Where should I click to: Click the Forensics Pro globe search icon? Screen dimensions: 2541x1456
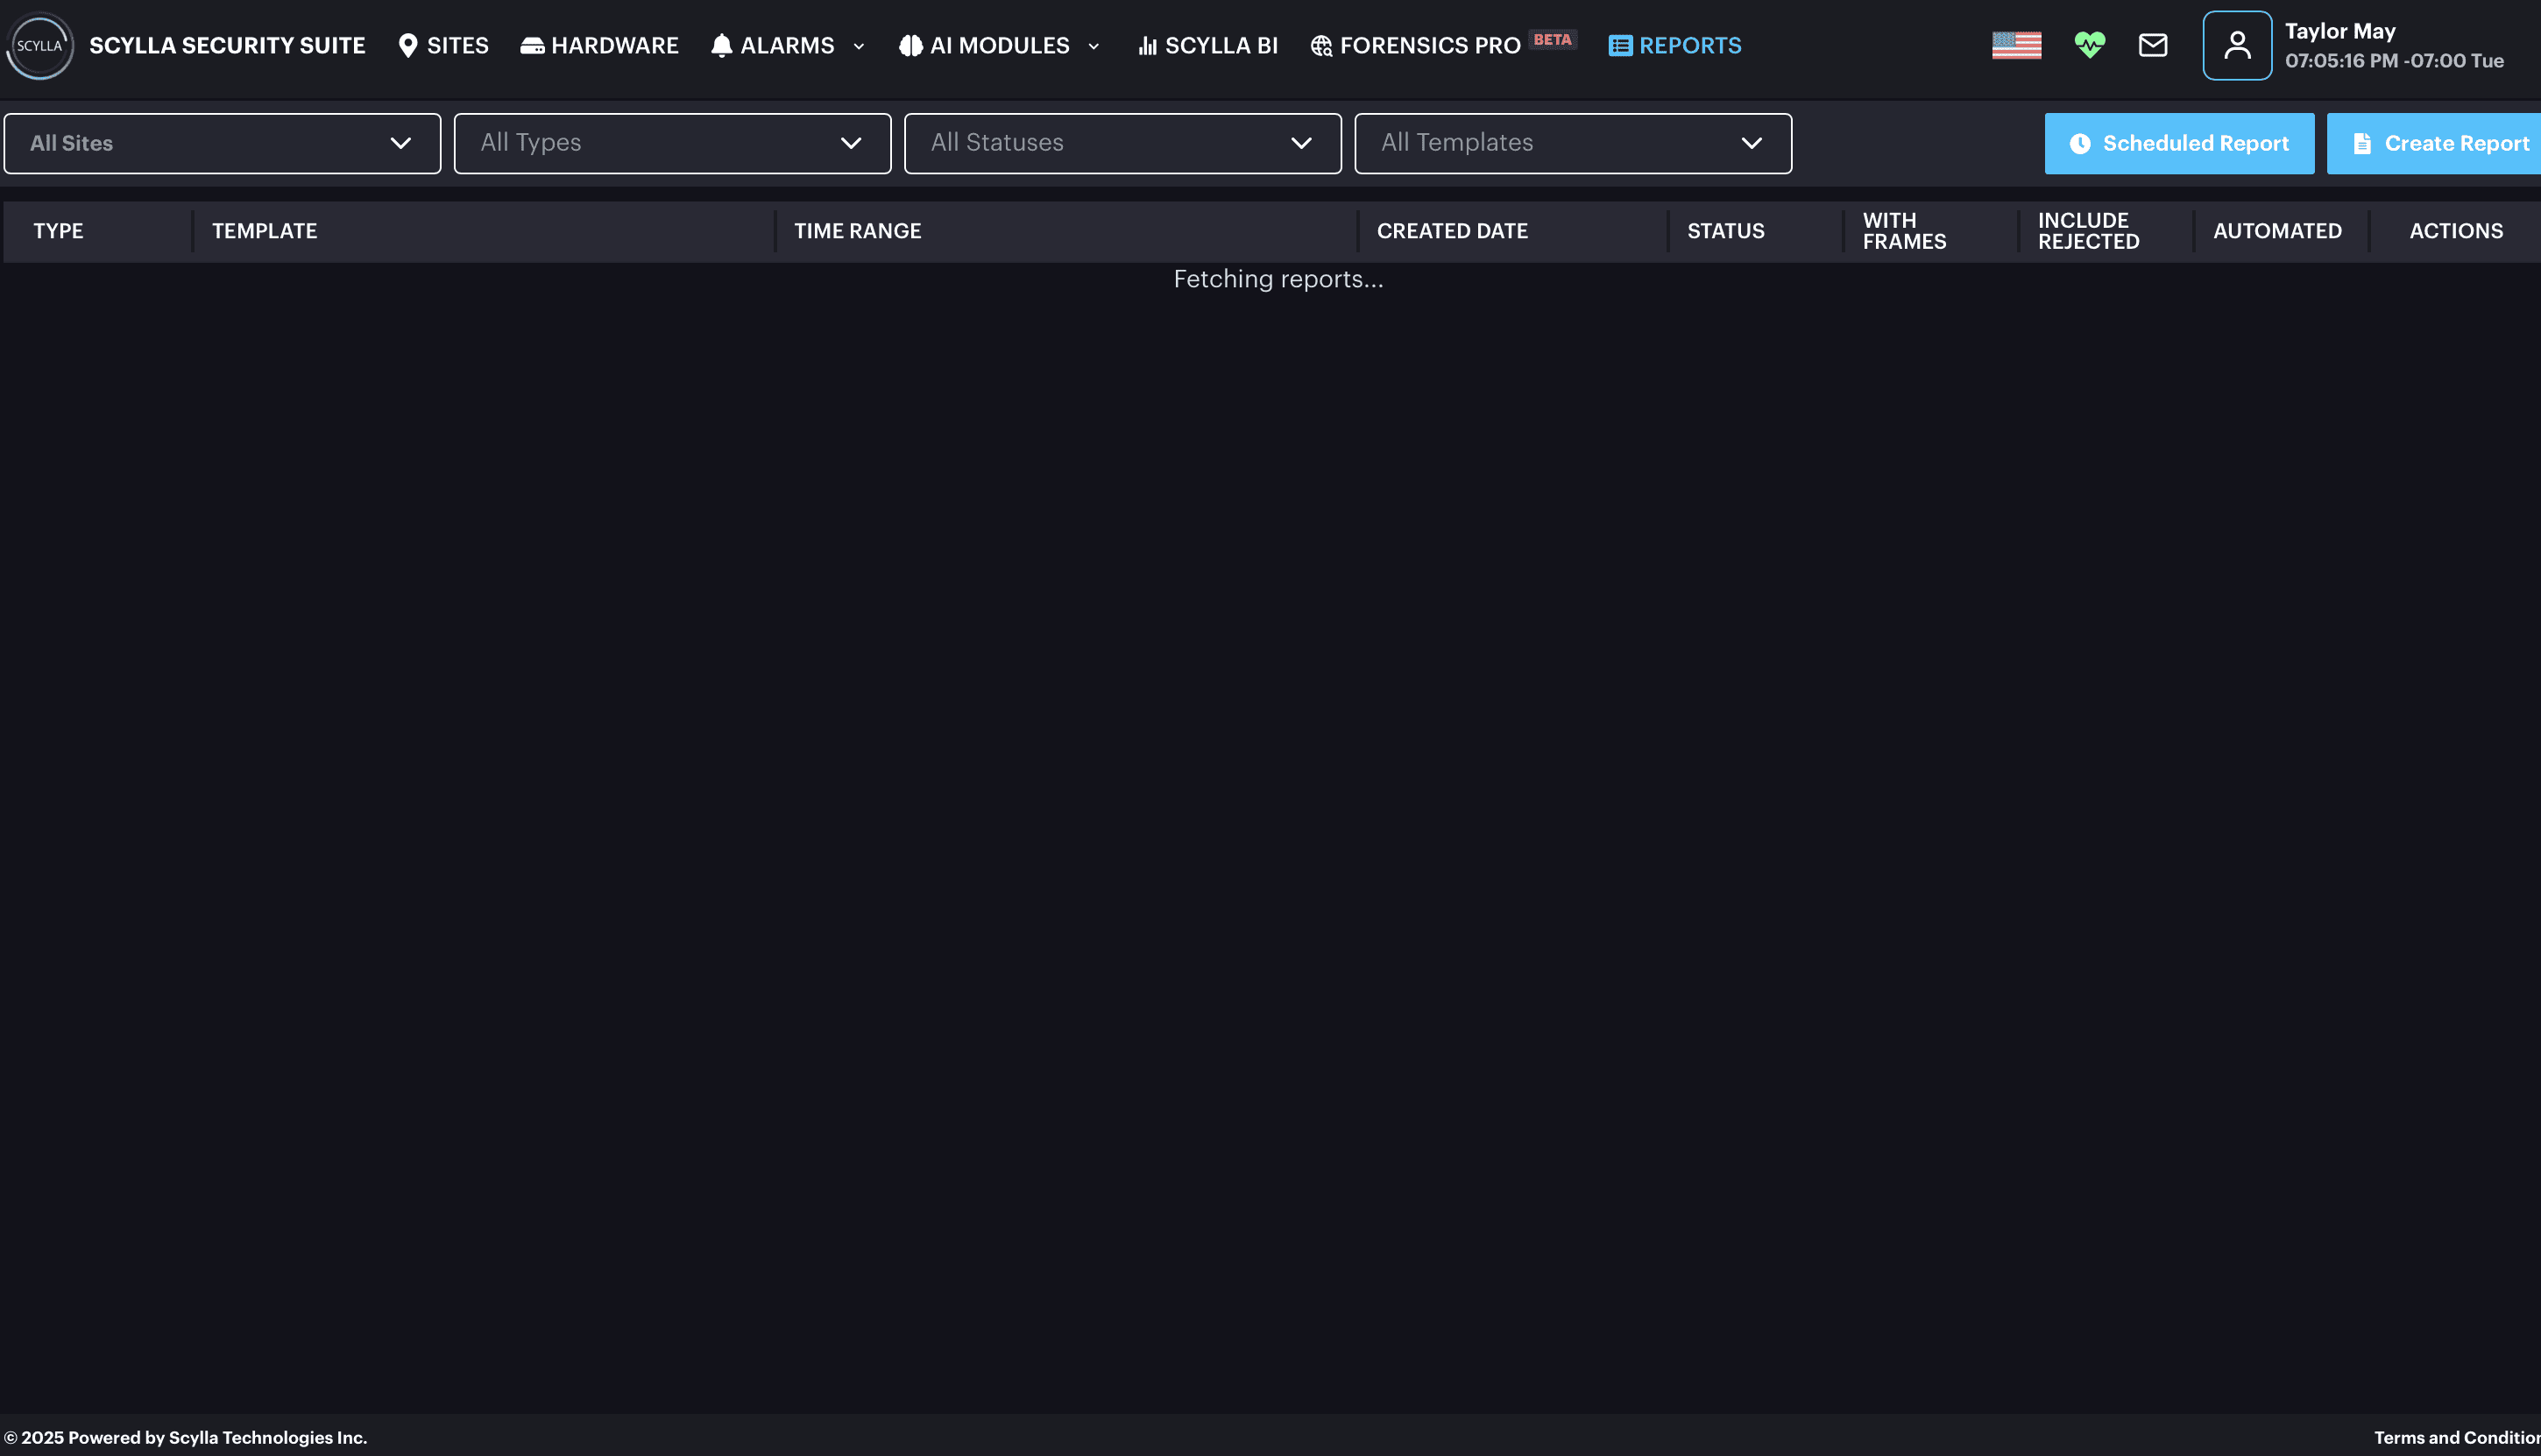(1321, 45)
